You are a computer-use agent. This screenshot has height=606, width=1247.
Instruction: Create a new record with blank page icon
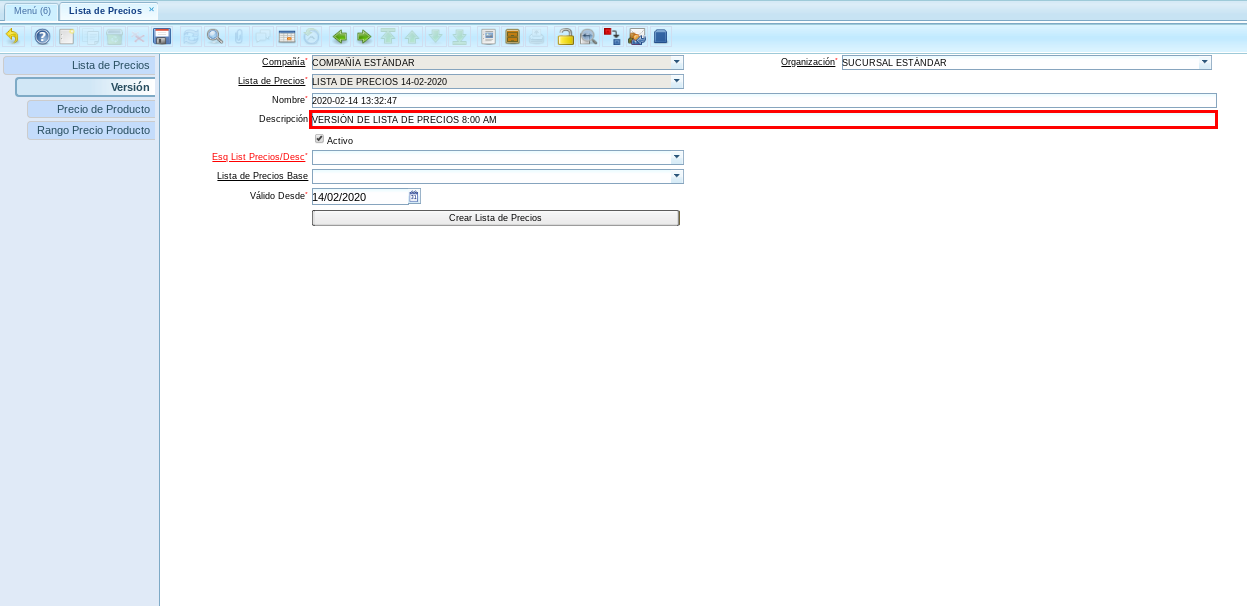click(x=67, y=37)
